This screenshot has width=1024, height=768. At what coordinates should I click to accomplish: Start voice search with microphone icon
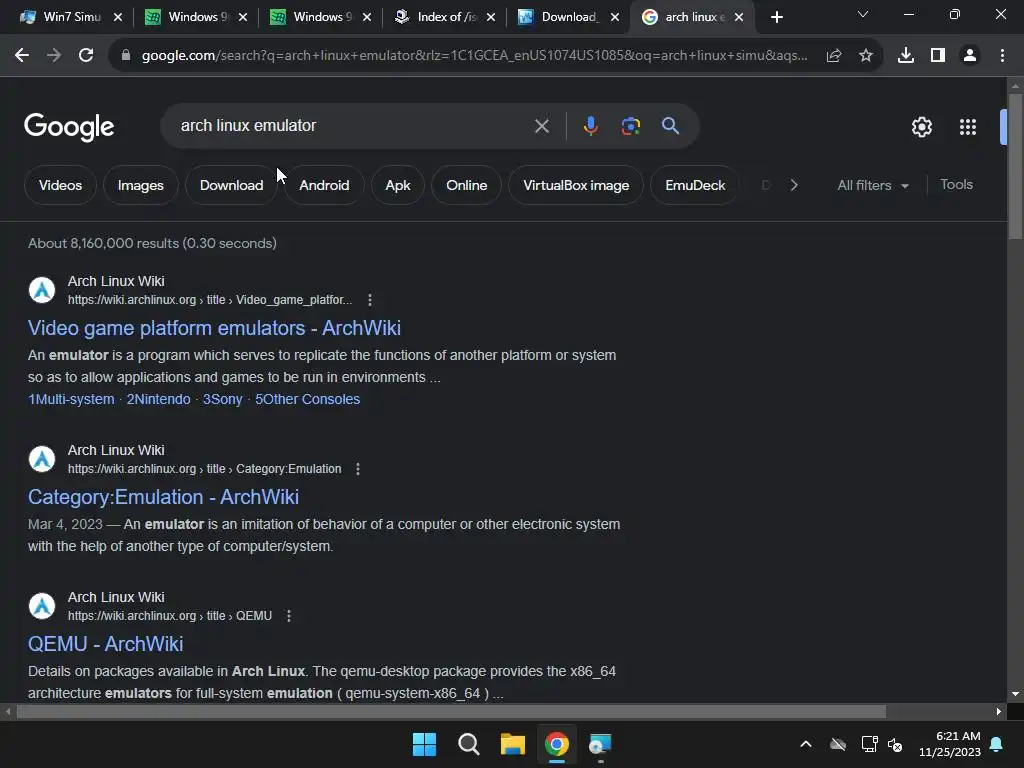click(x=590, y=125)
